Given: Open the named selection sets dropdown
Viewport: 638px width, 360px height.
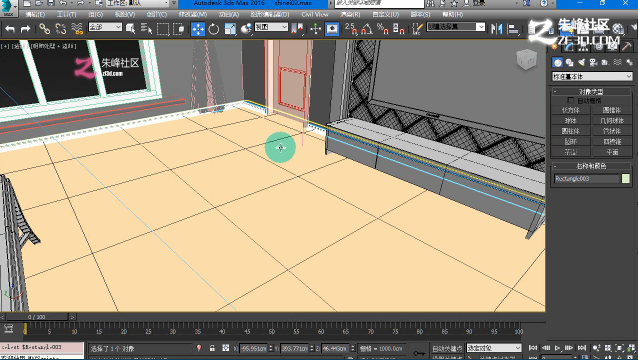Looking at the screenshot, I should point(456,27).
